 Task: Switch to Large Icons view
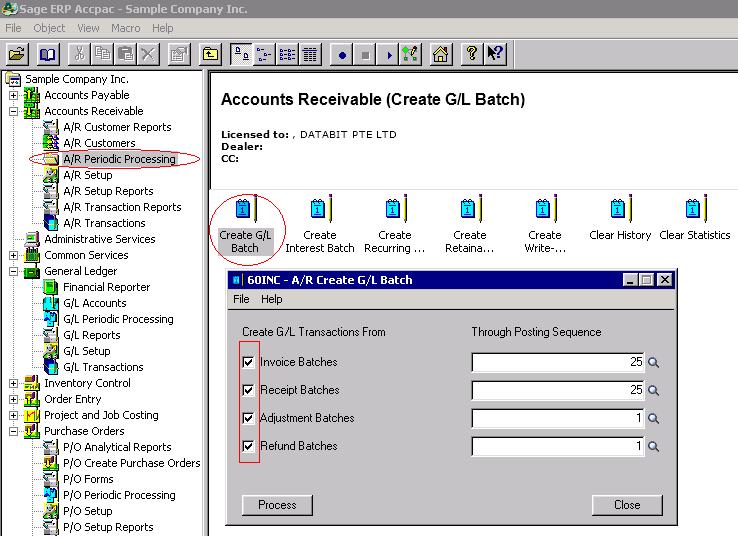(x=241, y=54)
